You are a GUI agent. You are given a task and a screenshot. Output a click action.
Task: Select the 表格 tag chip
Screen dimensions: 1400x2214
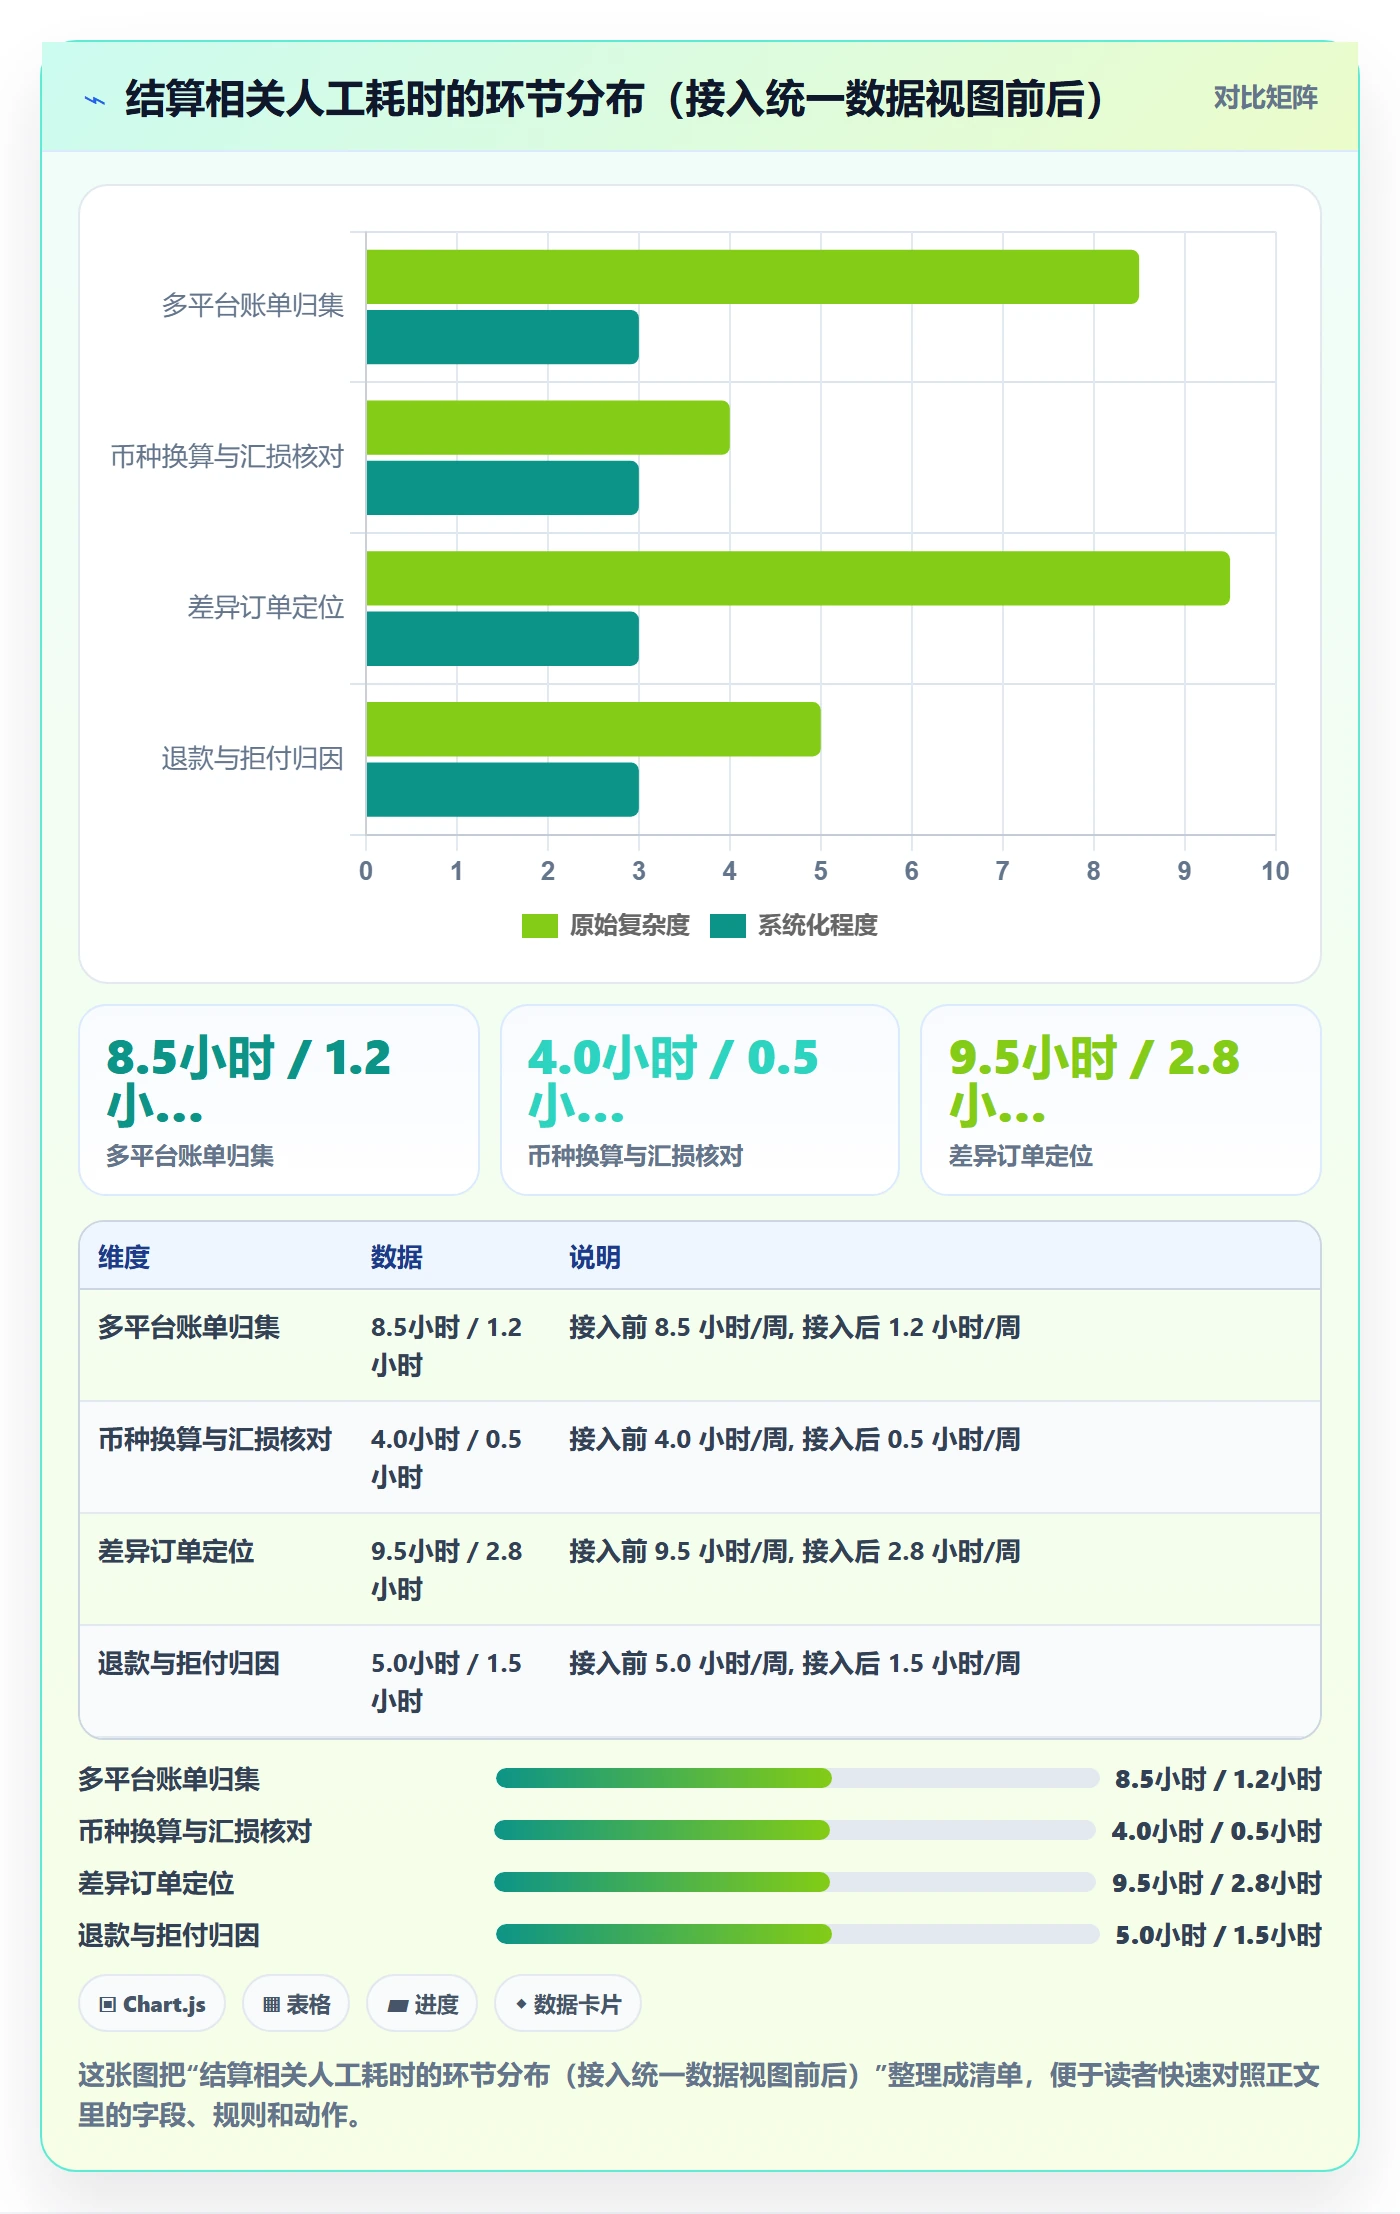tap(296, 2004)
